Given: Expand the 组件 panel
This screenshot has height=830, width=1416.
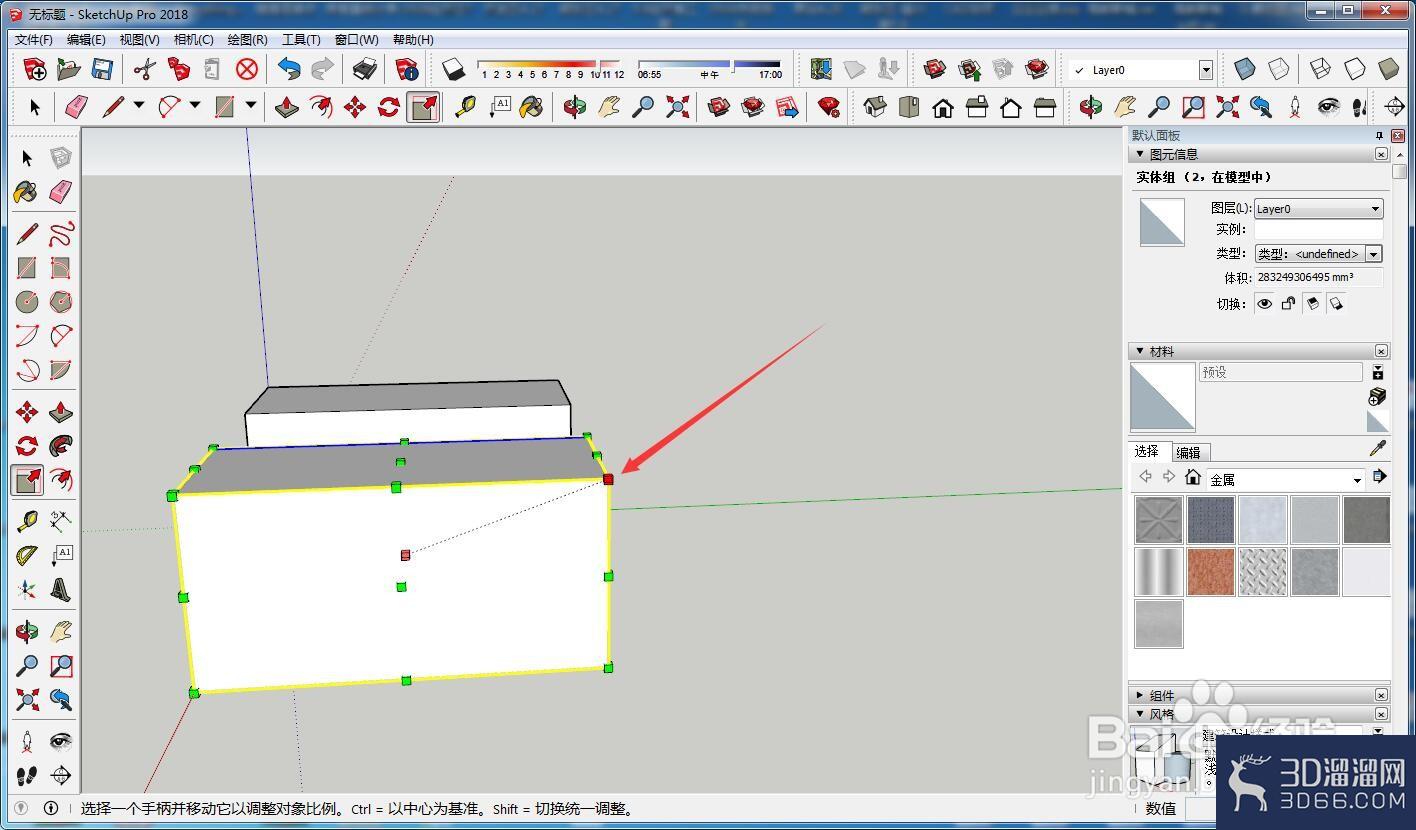Looking at the screenshot, I should tap(1140, 695).
